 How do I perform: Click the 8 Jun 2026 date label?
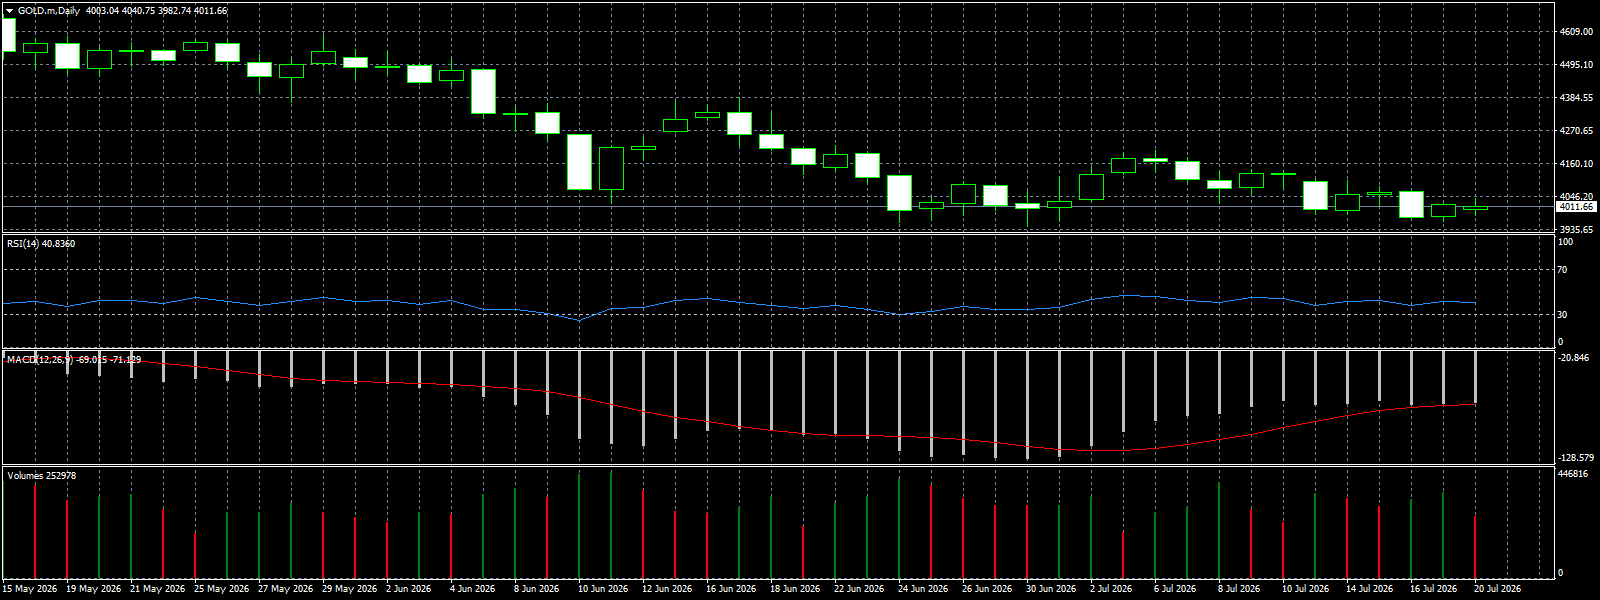tap(537, 589)
